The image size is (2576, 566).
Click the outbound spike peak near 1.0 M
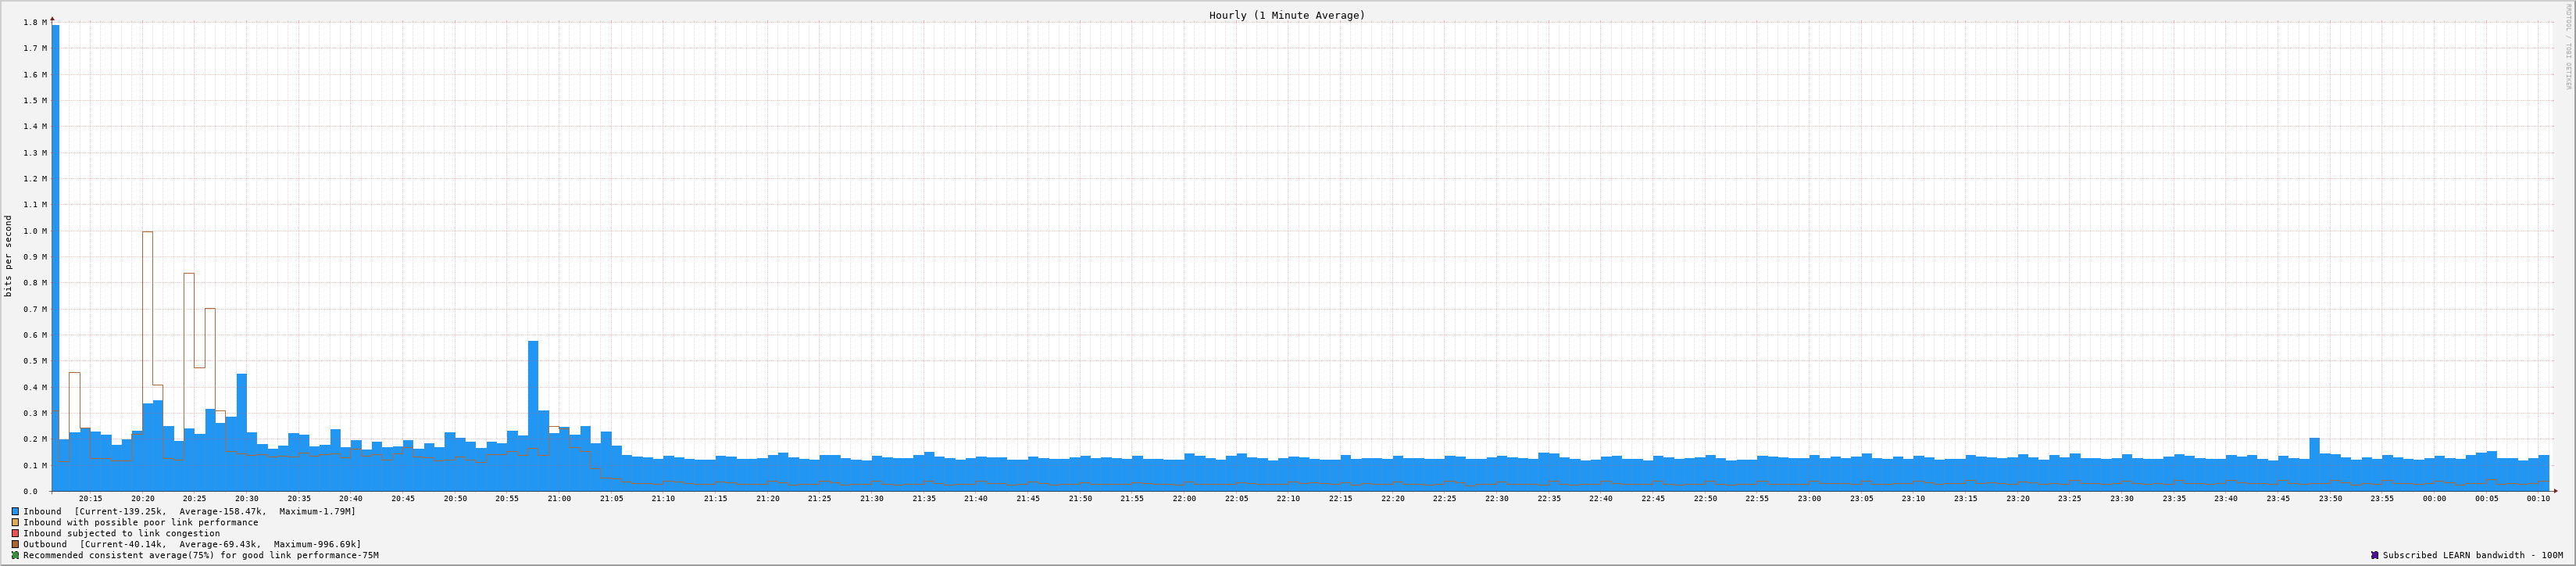pos(147,233)
